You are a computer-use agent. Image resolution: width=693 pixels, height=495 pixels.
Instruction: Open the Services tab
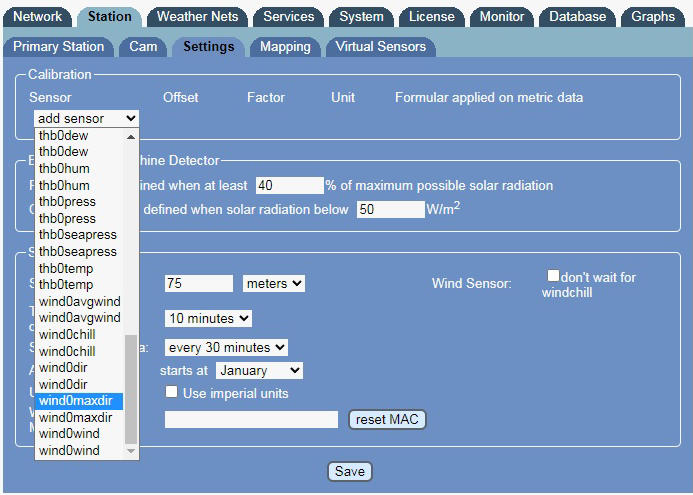pos(289,17)
